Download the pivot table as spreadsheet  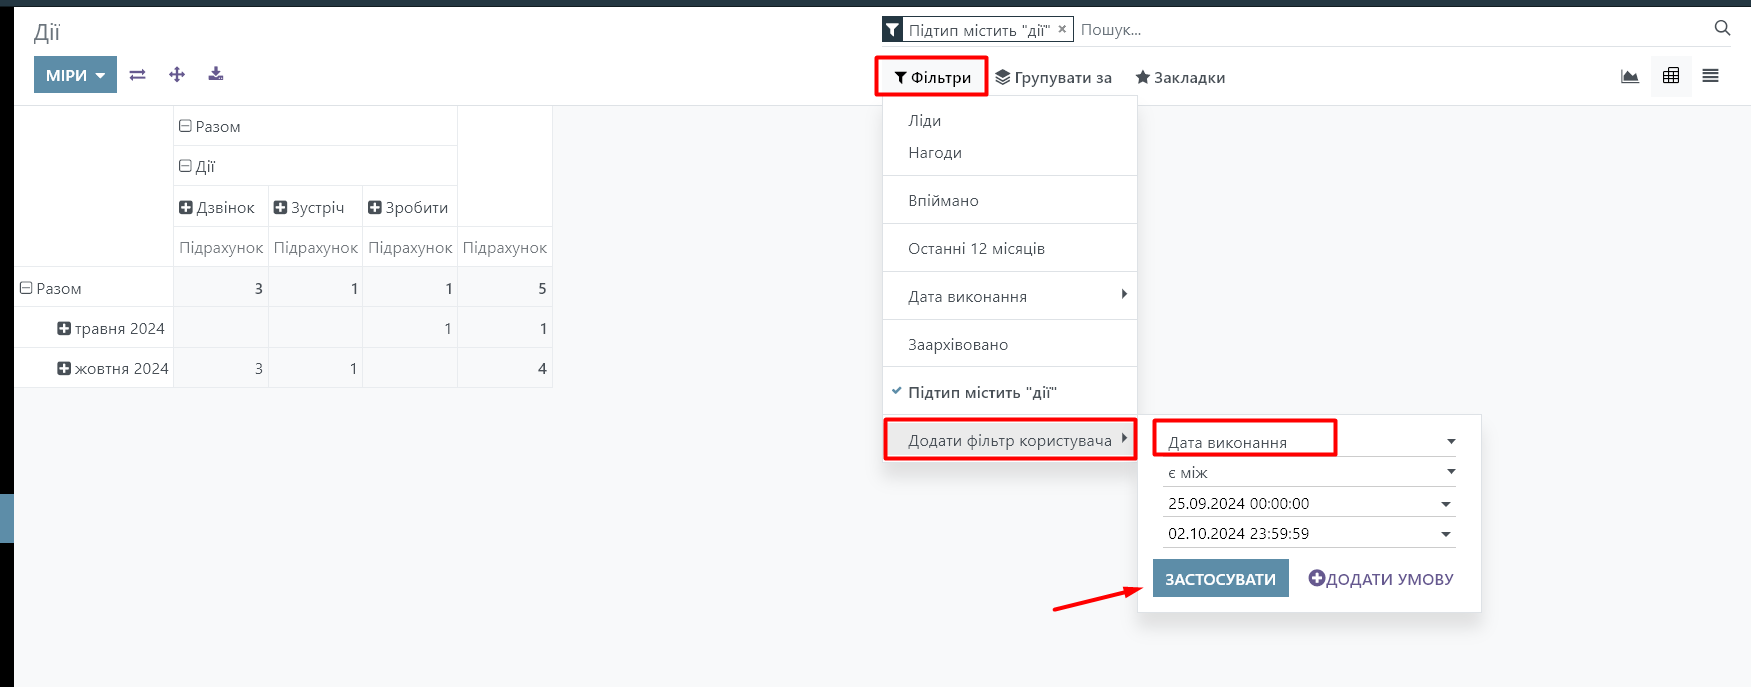(x=216, y=75)
